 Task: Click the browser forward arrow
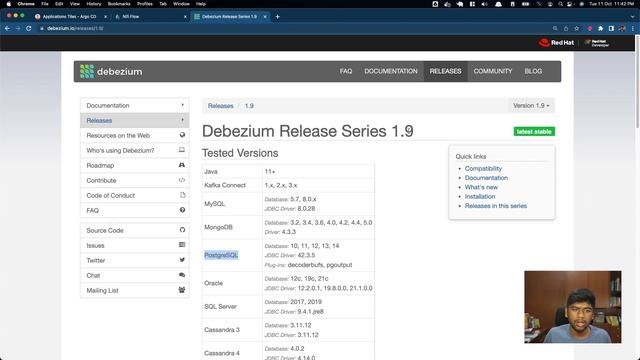18,28
